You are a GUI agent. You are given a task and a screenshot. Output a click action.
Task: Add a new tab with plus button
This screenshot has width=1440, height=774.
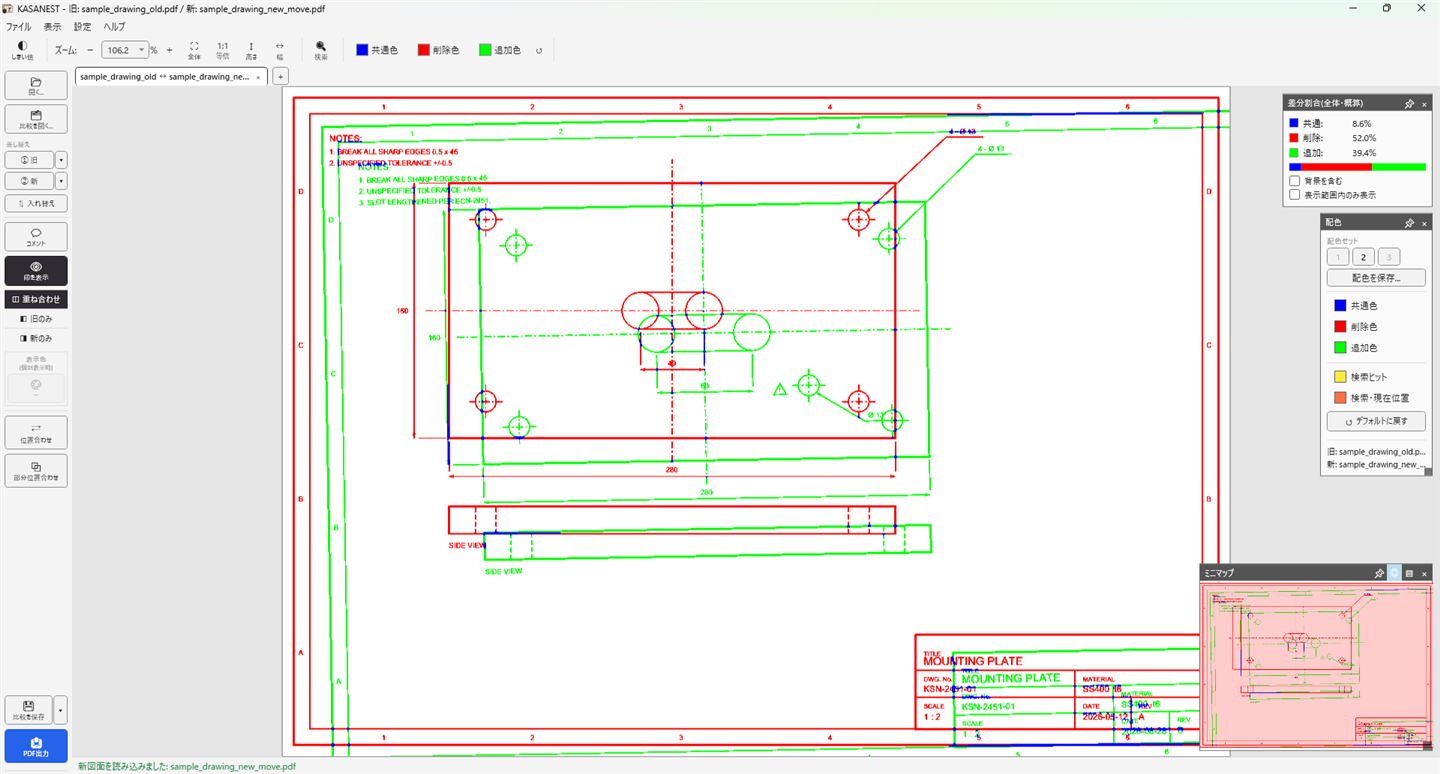click(x=280, y=76)
